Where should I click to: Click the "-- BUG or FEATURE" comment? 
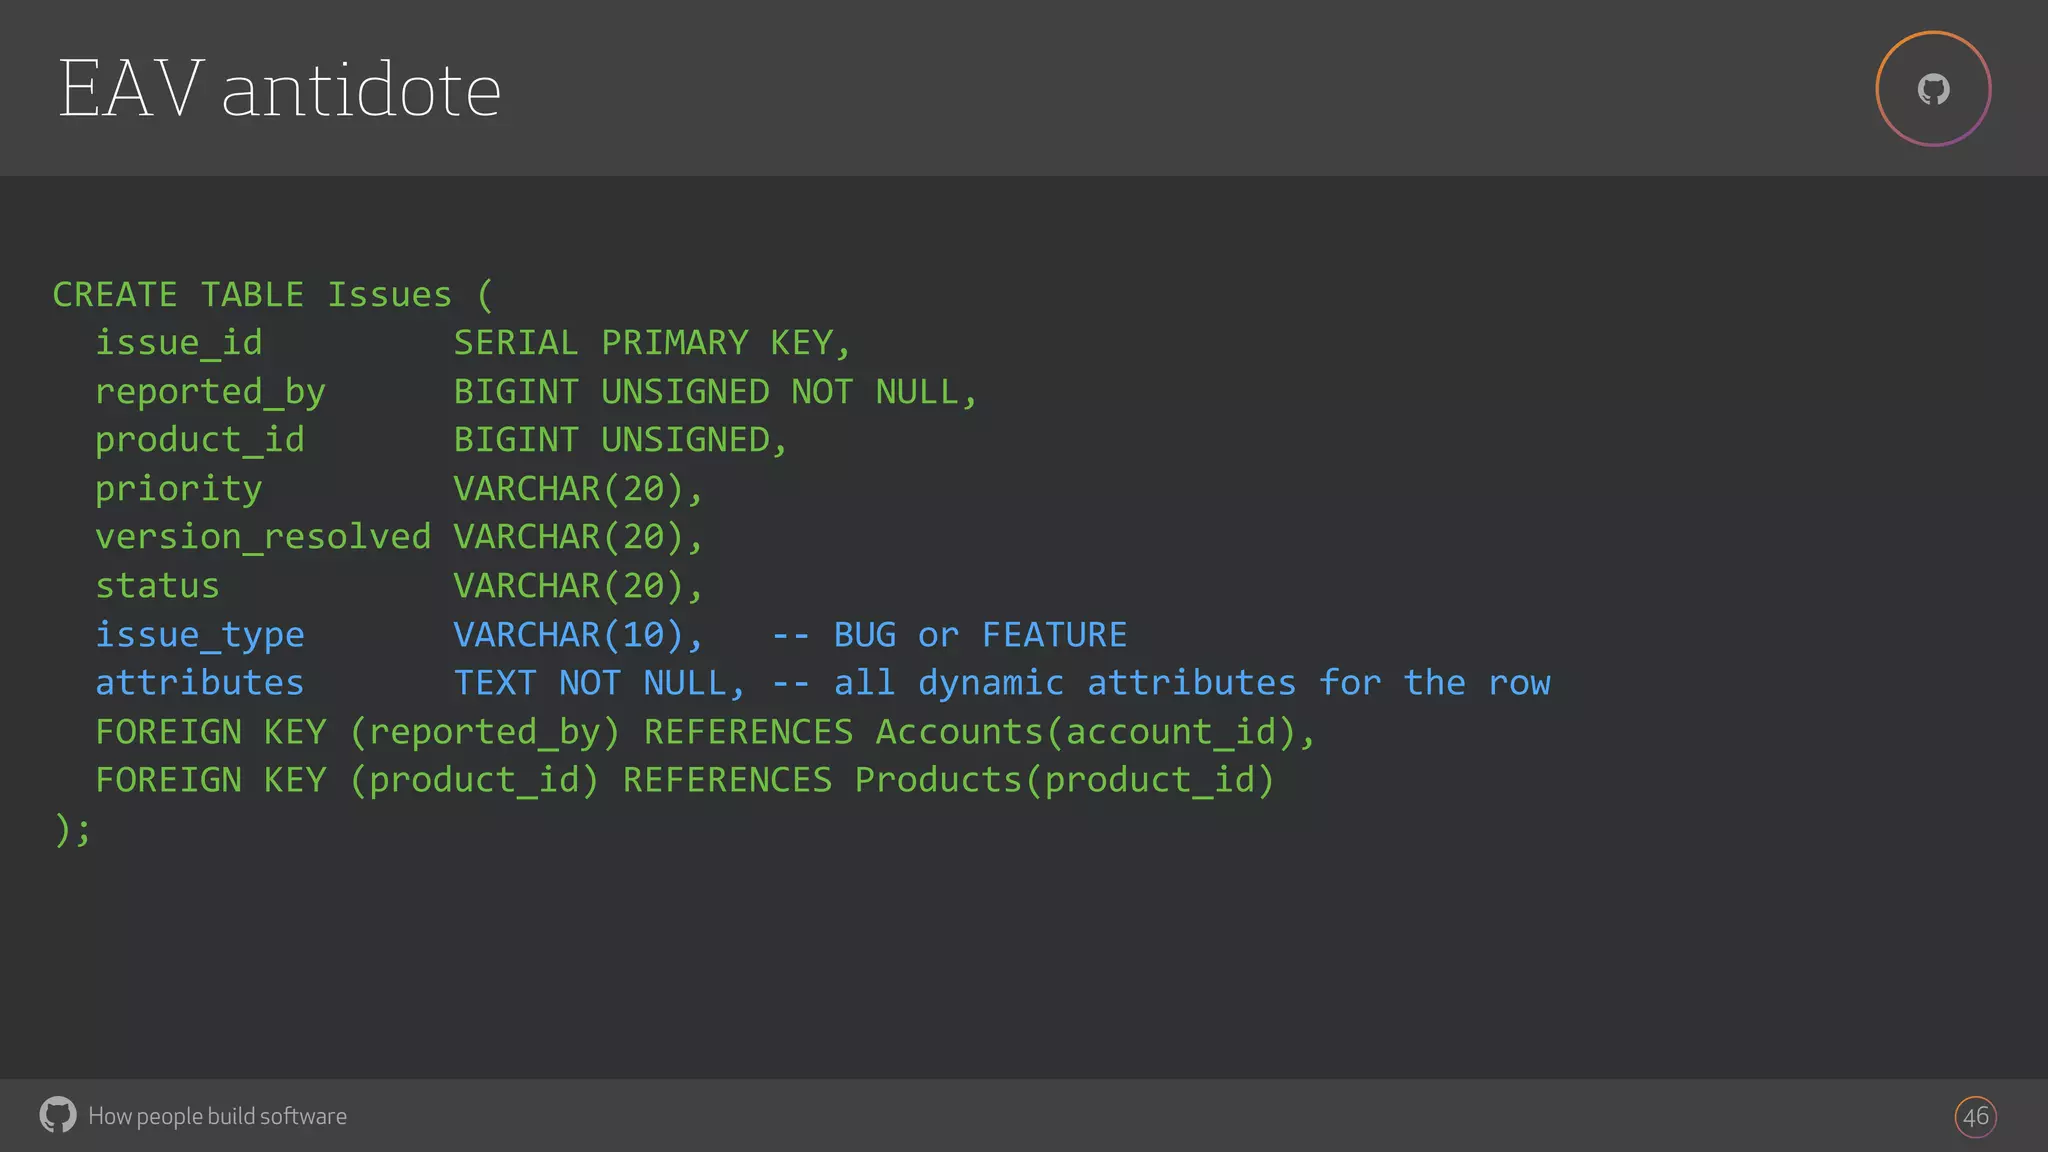coord(949,635)
